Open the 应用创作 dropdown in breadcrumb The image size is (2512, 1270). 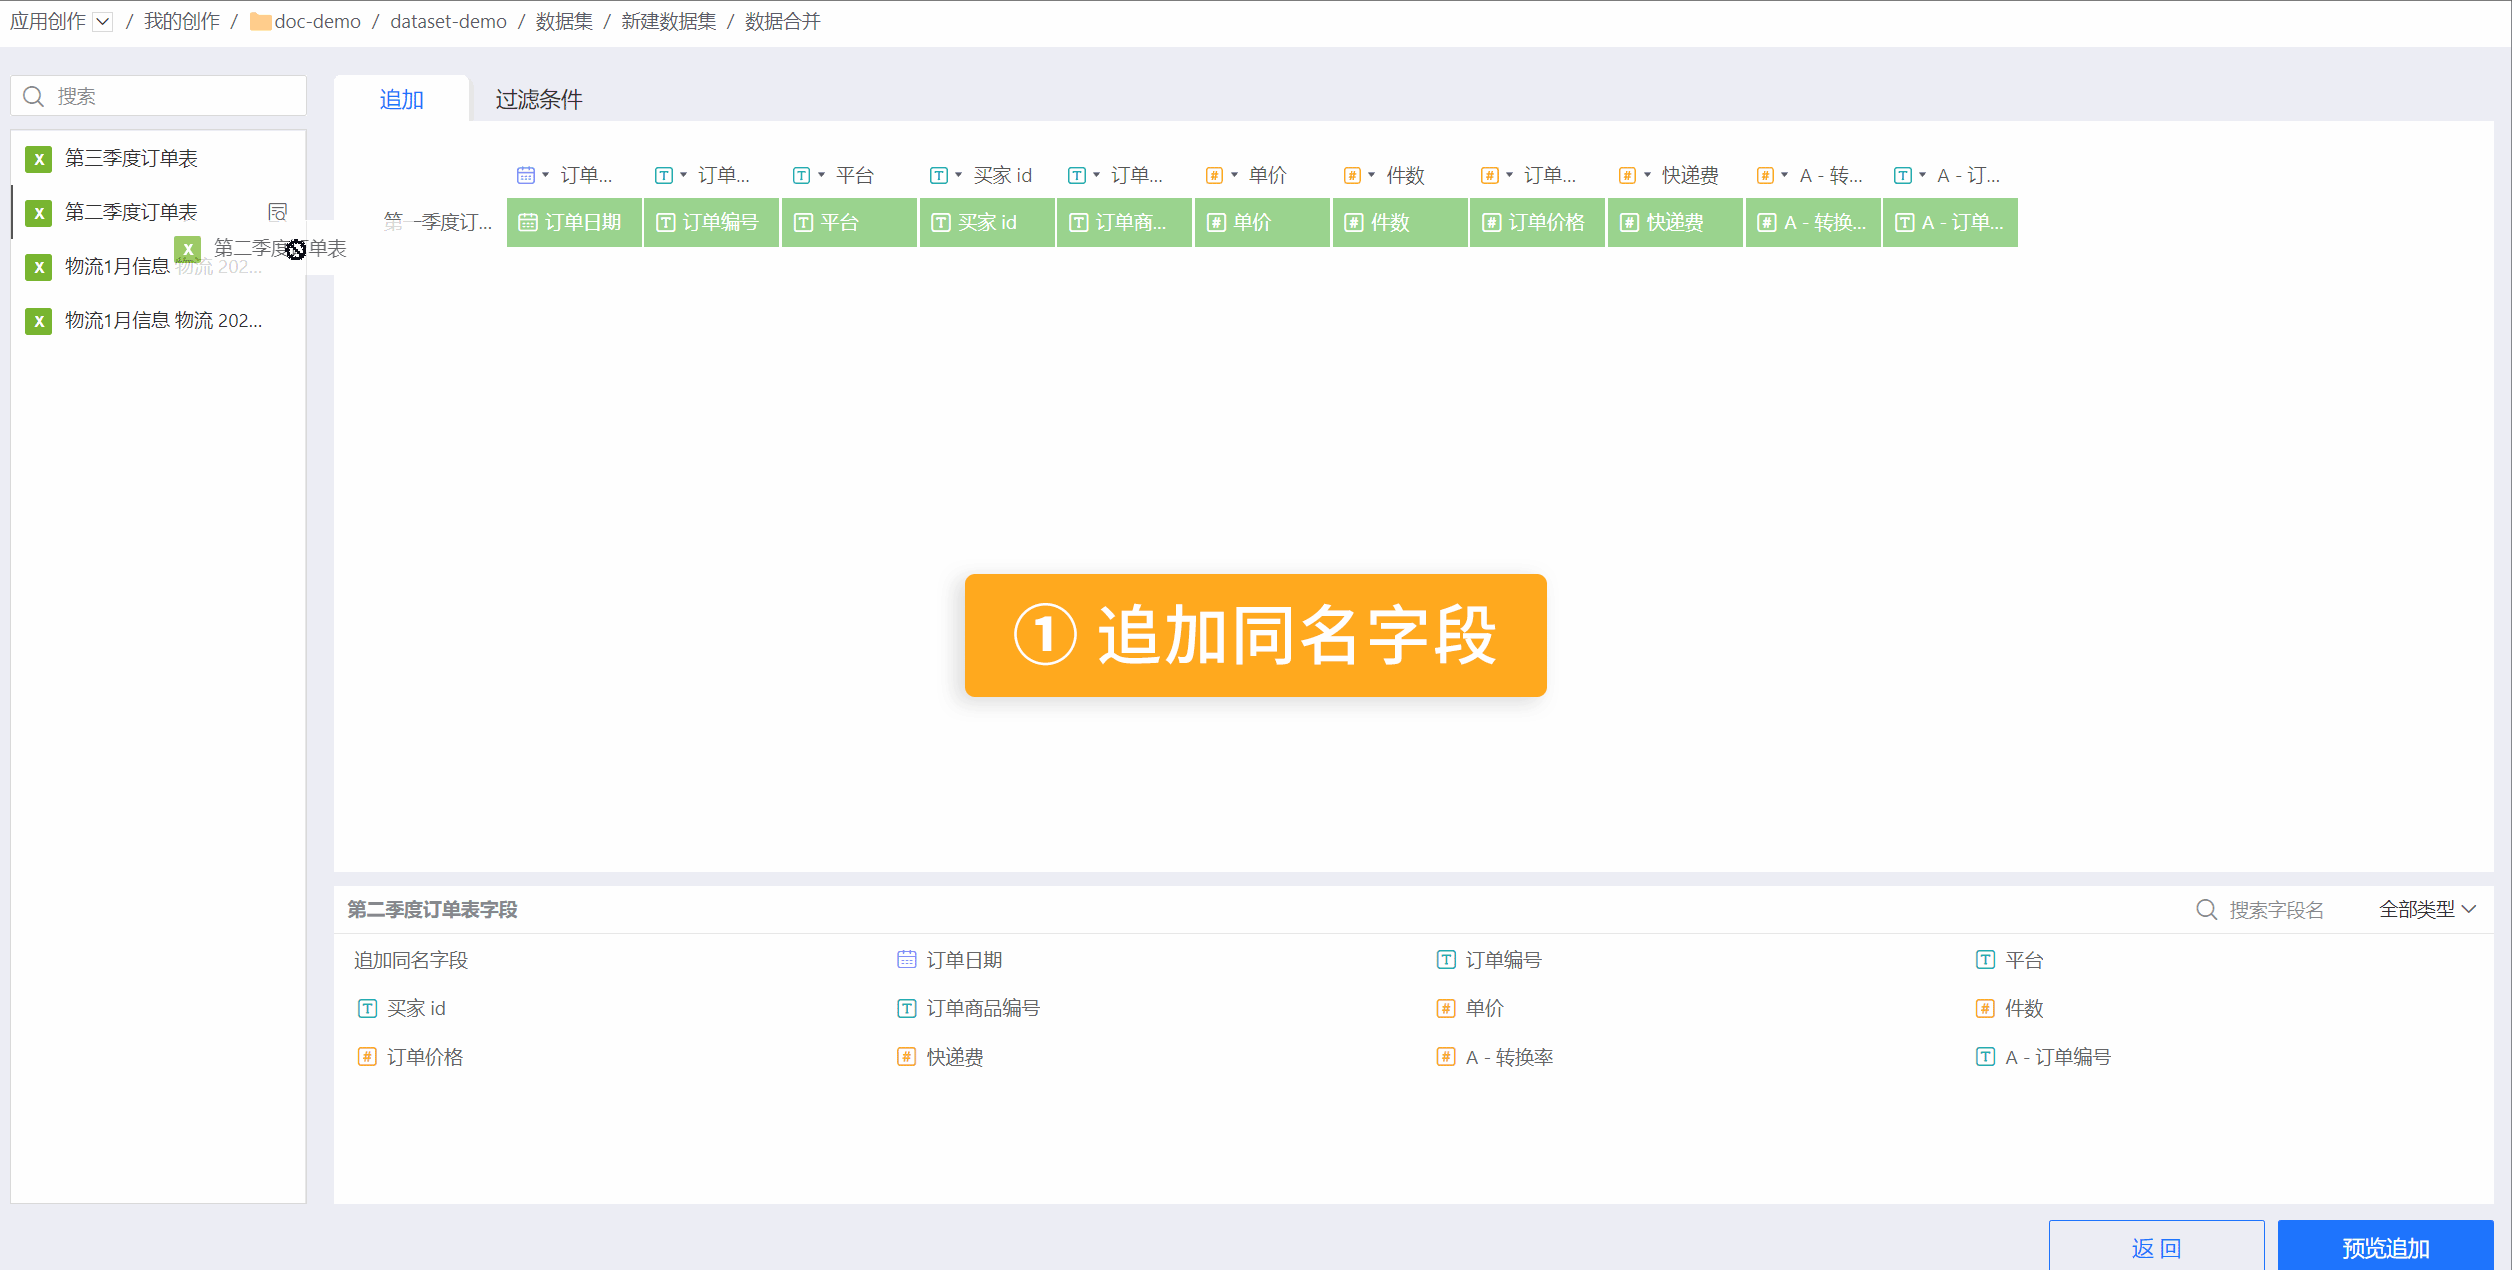click(x=103, y=22)
